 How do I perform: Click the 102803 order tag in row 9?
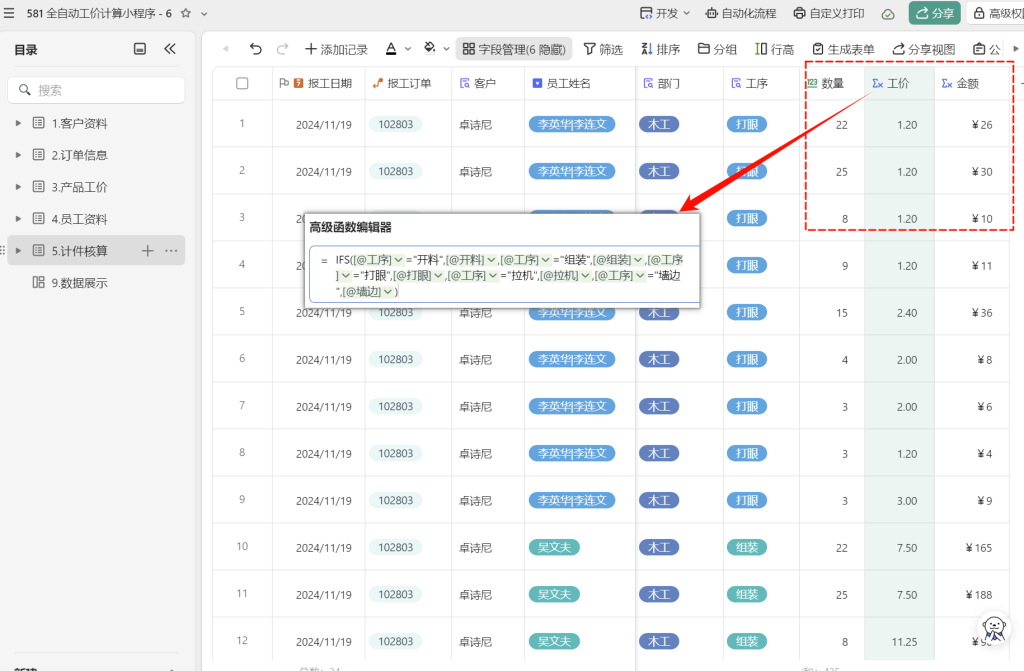click(x=395, y=500)
